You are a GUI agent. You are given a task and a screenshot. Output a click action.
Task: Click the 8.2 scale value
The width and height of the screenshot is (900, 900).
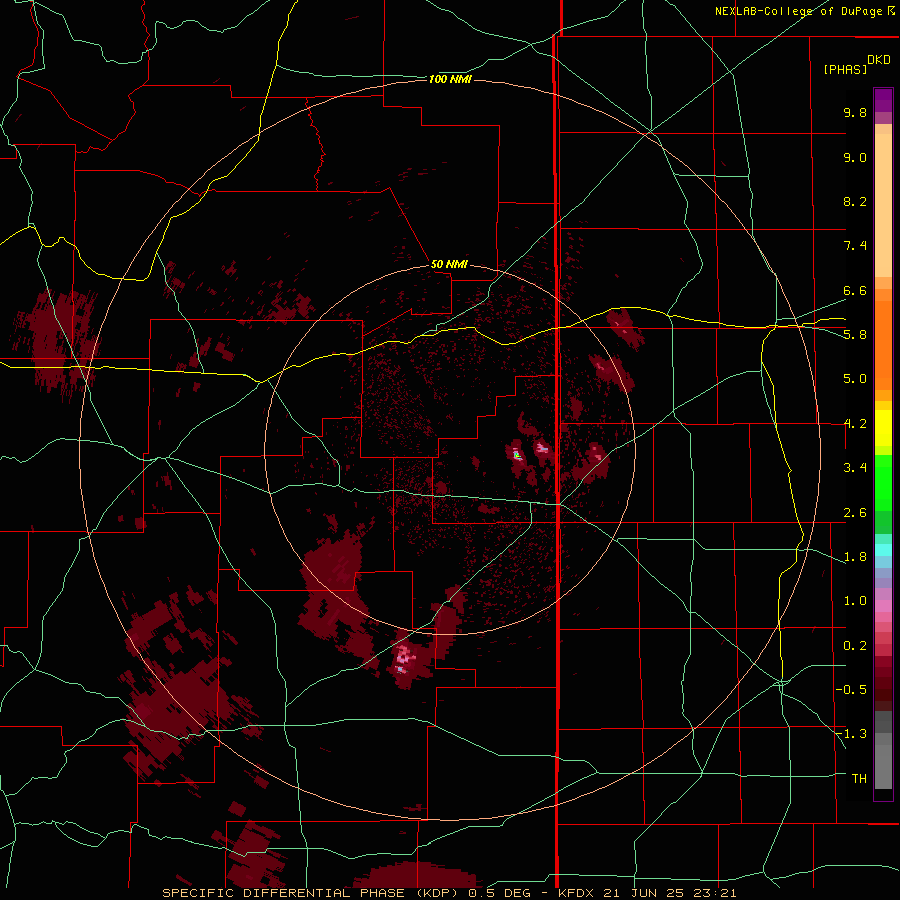tap(855, 201)
